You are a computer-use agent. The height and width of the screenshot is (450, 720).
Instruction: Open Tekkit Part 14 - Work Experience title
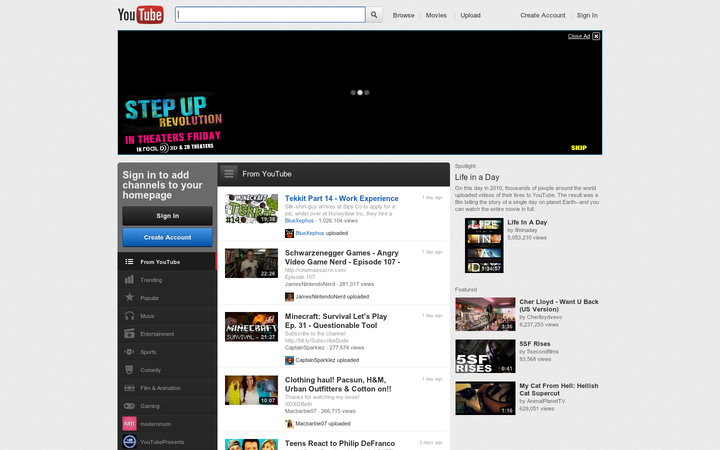point(342,198)
